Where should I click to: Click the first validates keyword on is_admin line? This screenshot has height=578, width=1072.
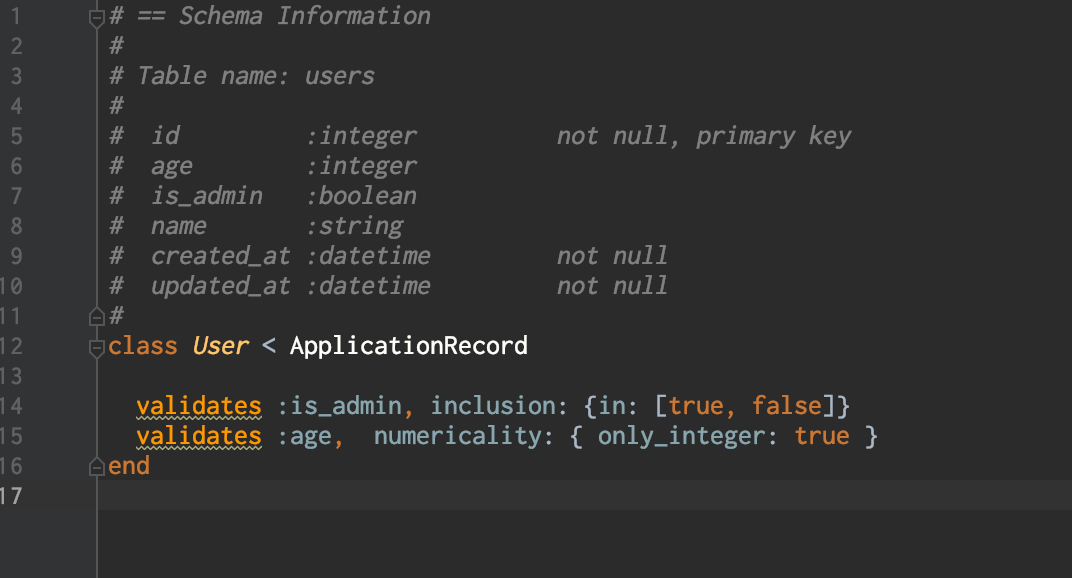[199, 406]
